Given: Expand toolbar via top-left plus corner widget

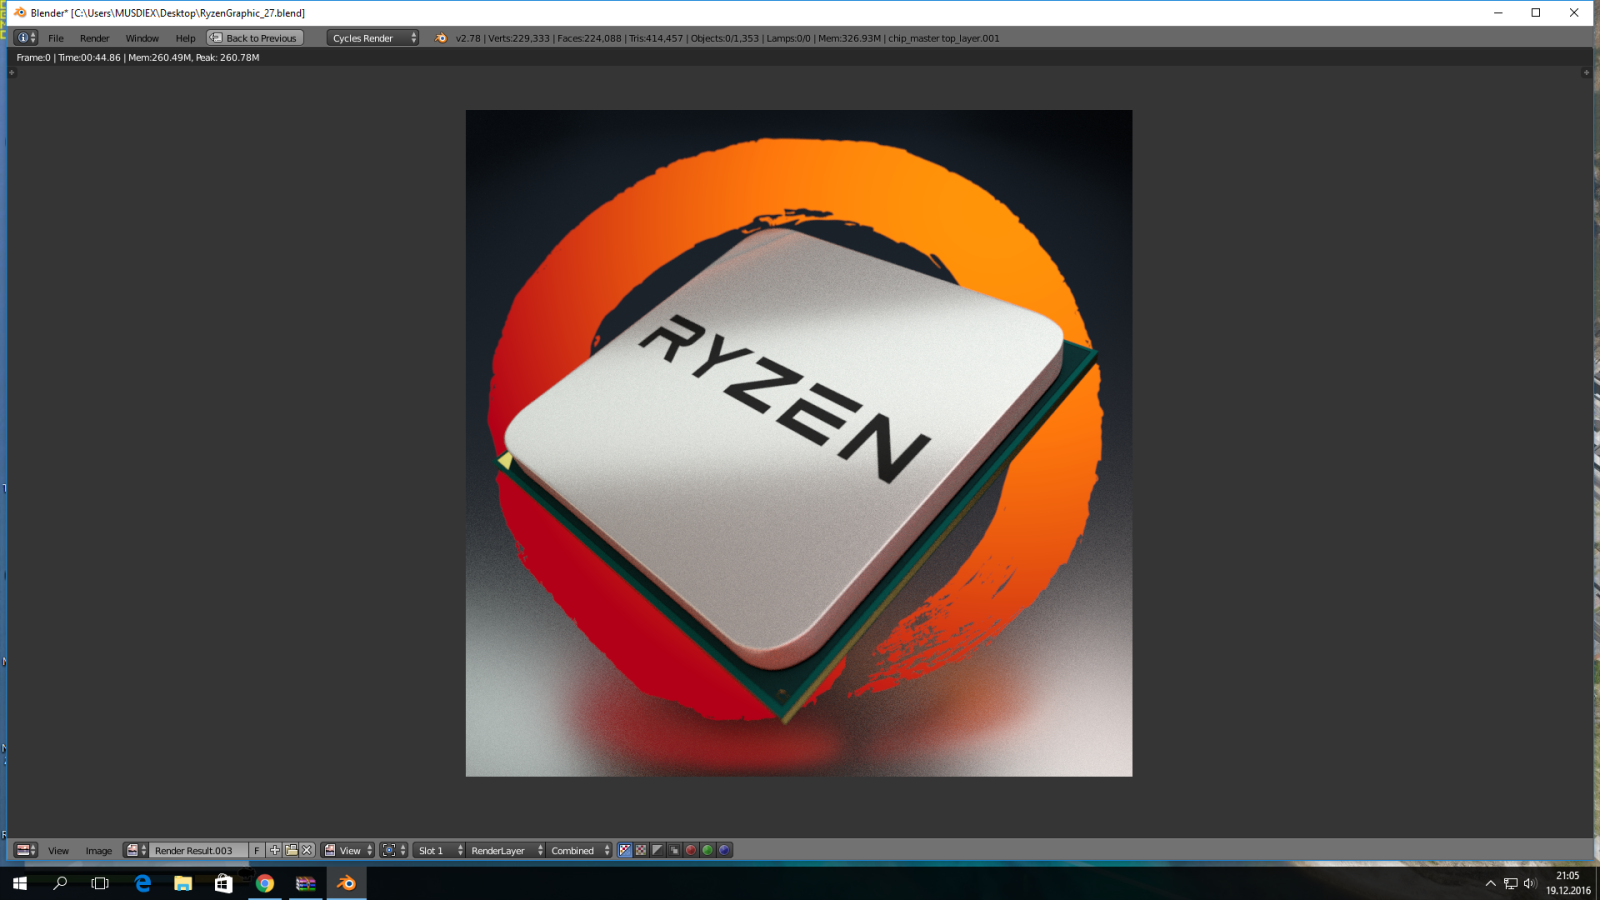Looking at the screenshot, I should pos(12,72).
